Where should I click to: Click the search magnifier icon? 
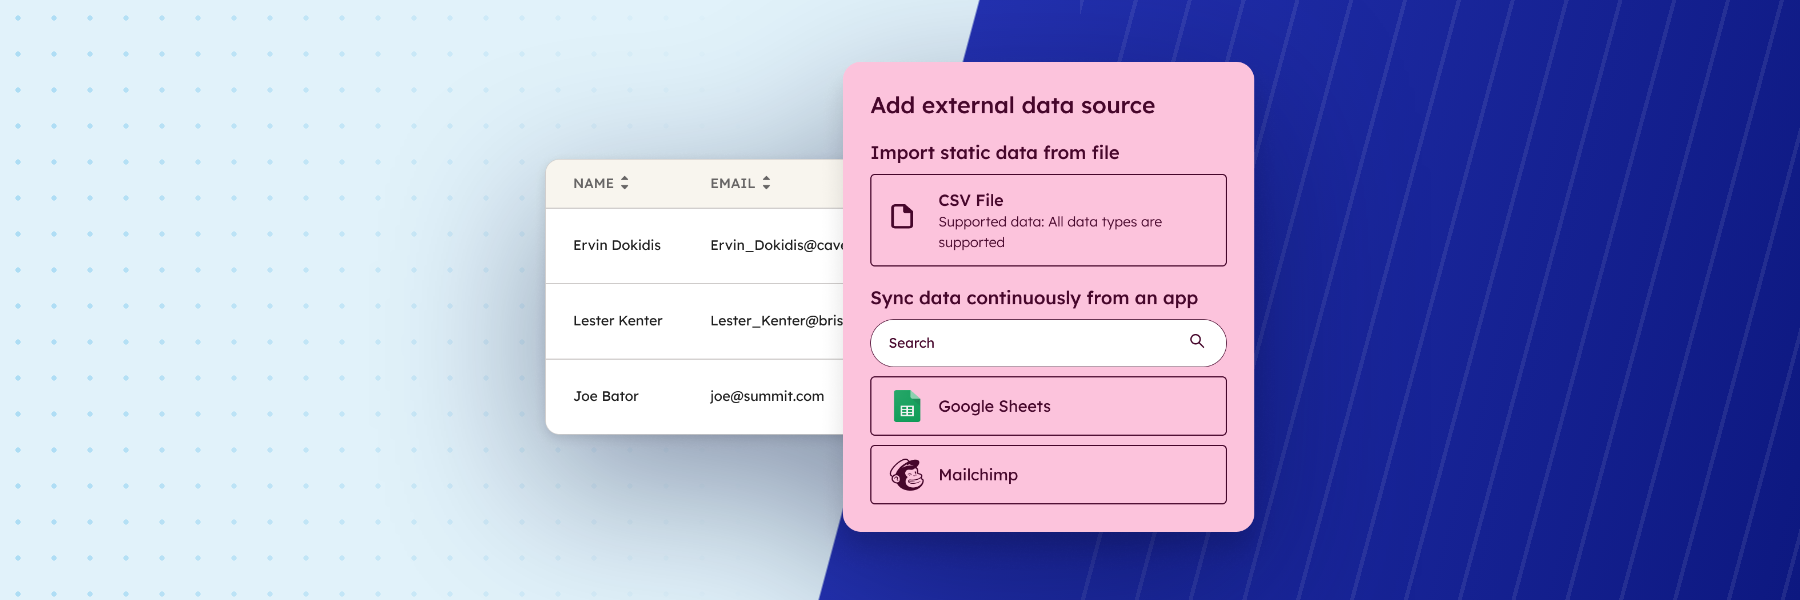click(1197, 341)
